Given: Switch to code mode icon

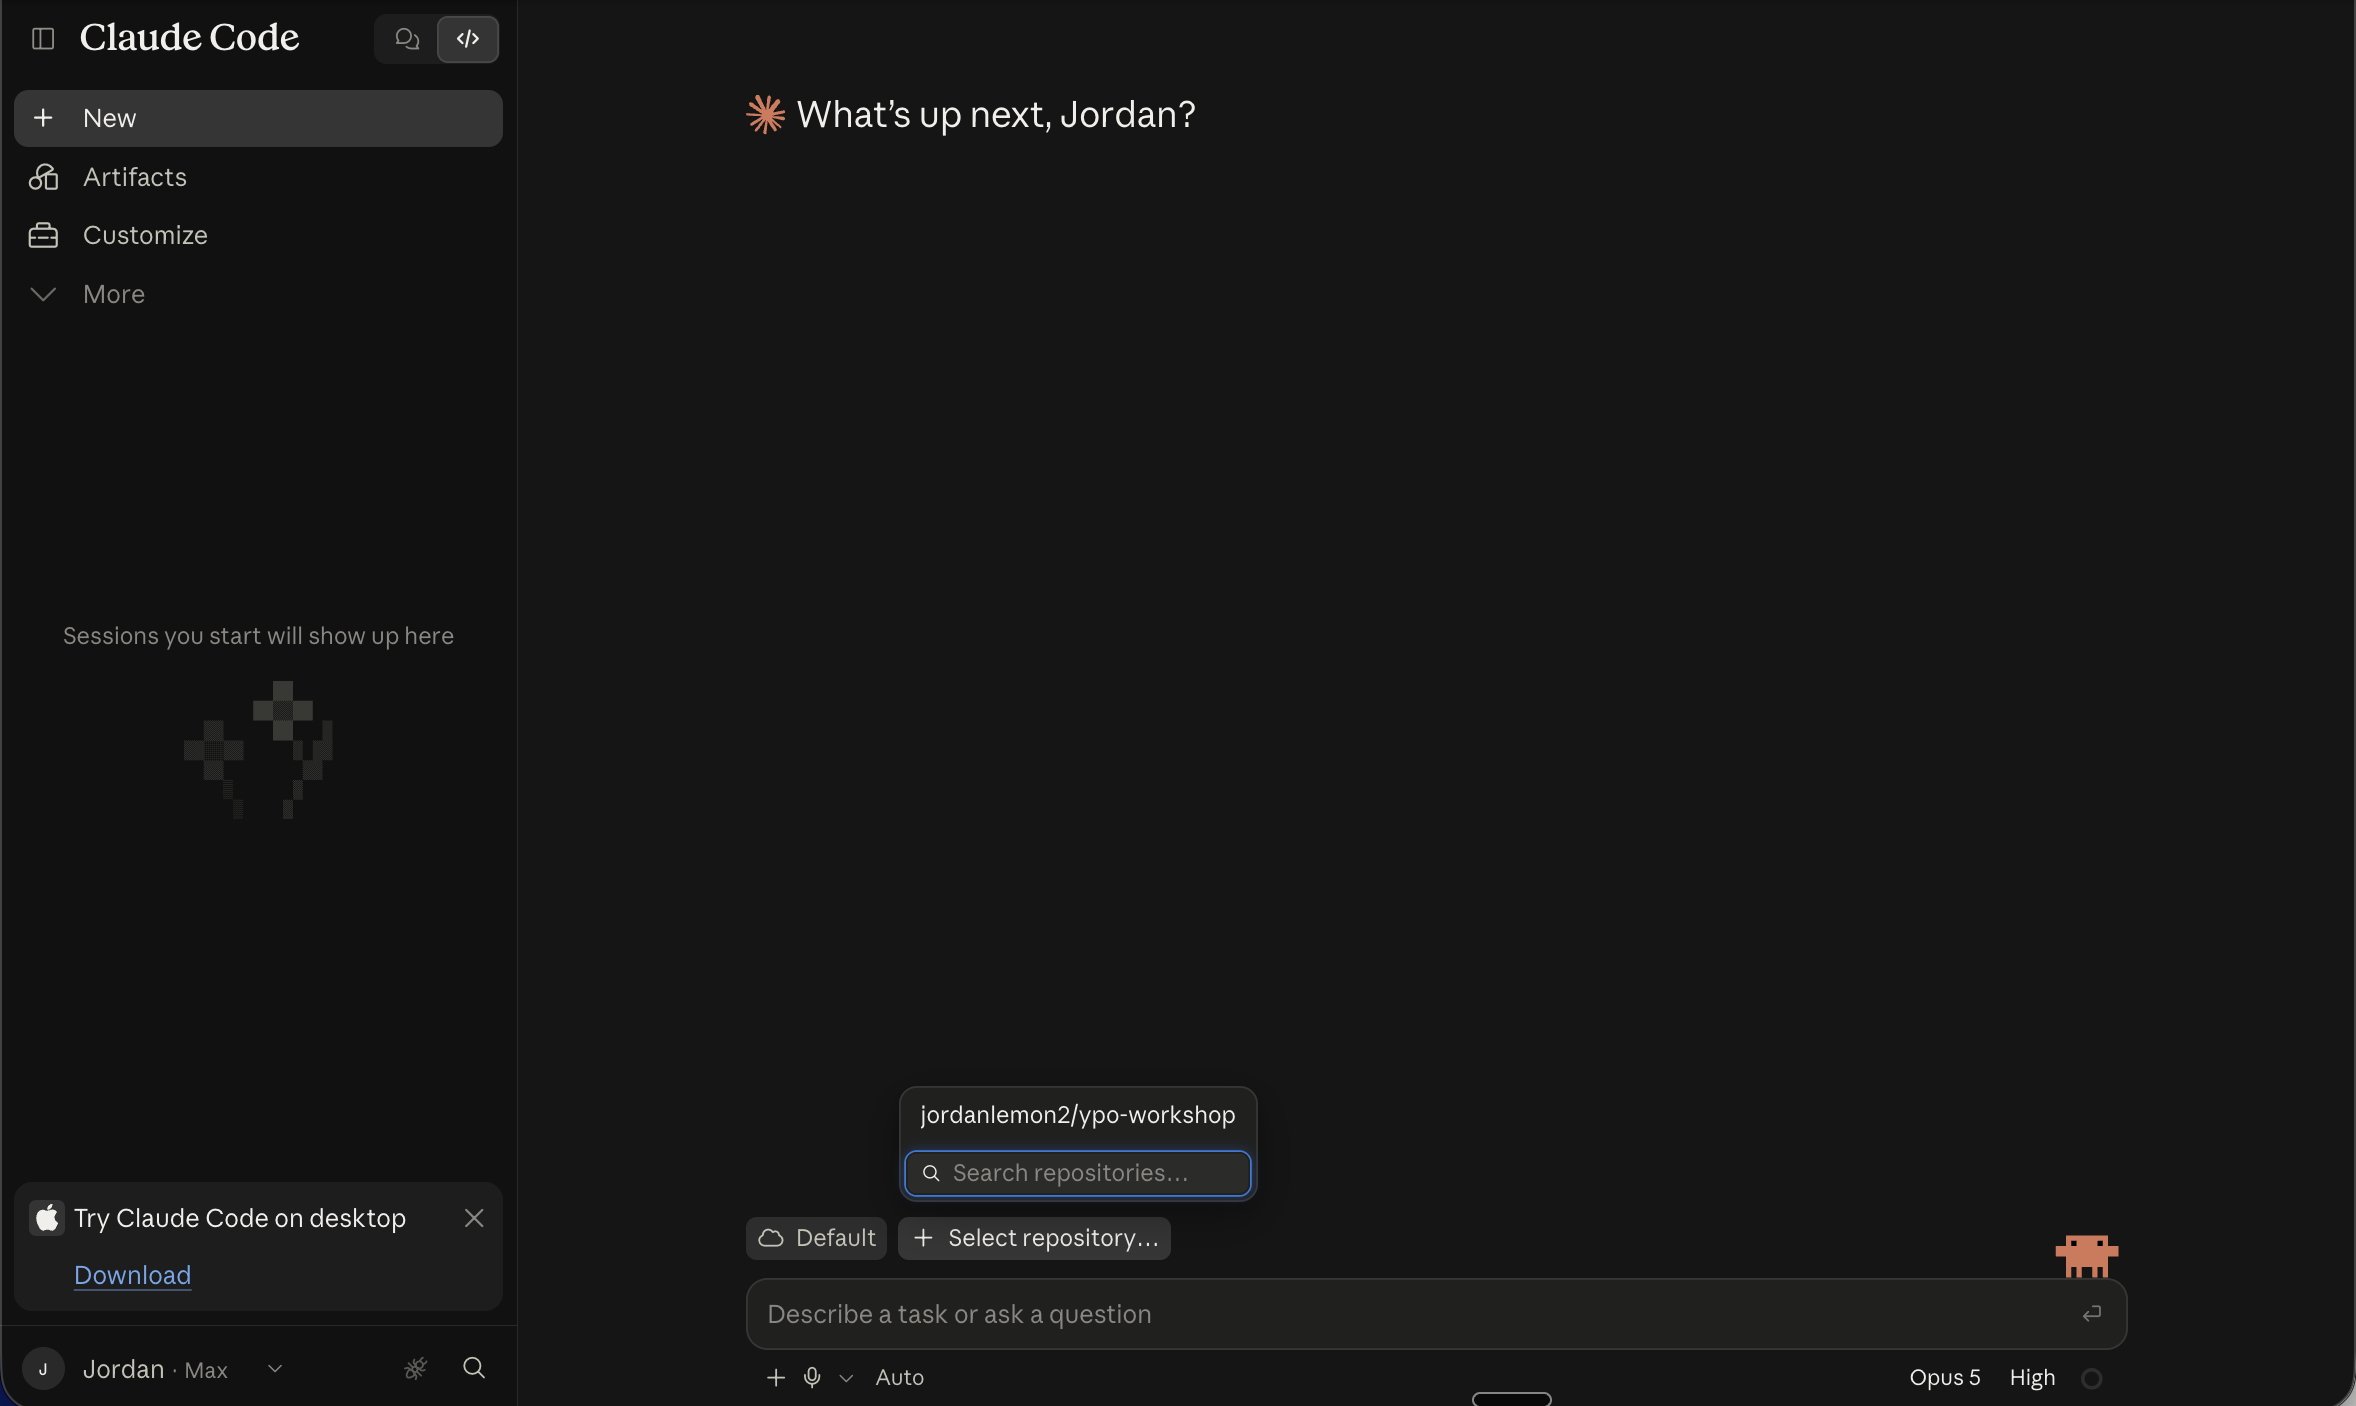Looking at the screenshot, I should (x=468, y=39).
